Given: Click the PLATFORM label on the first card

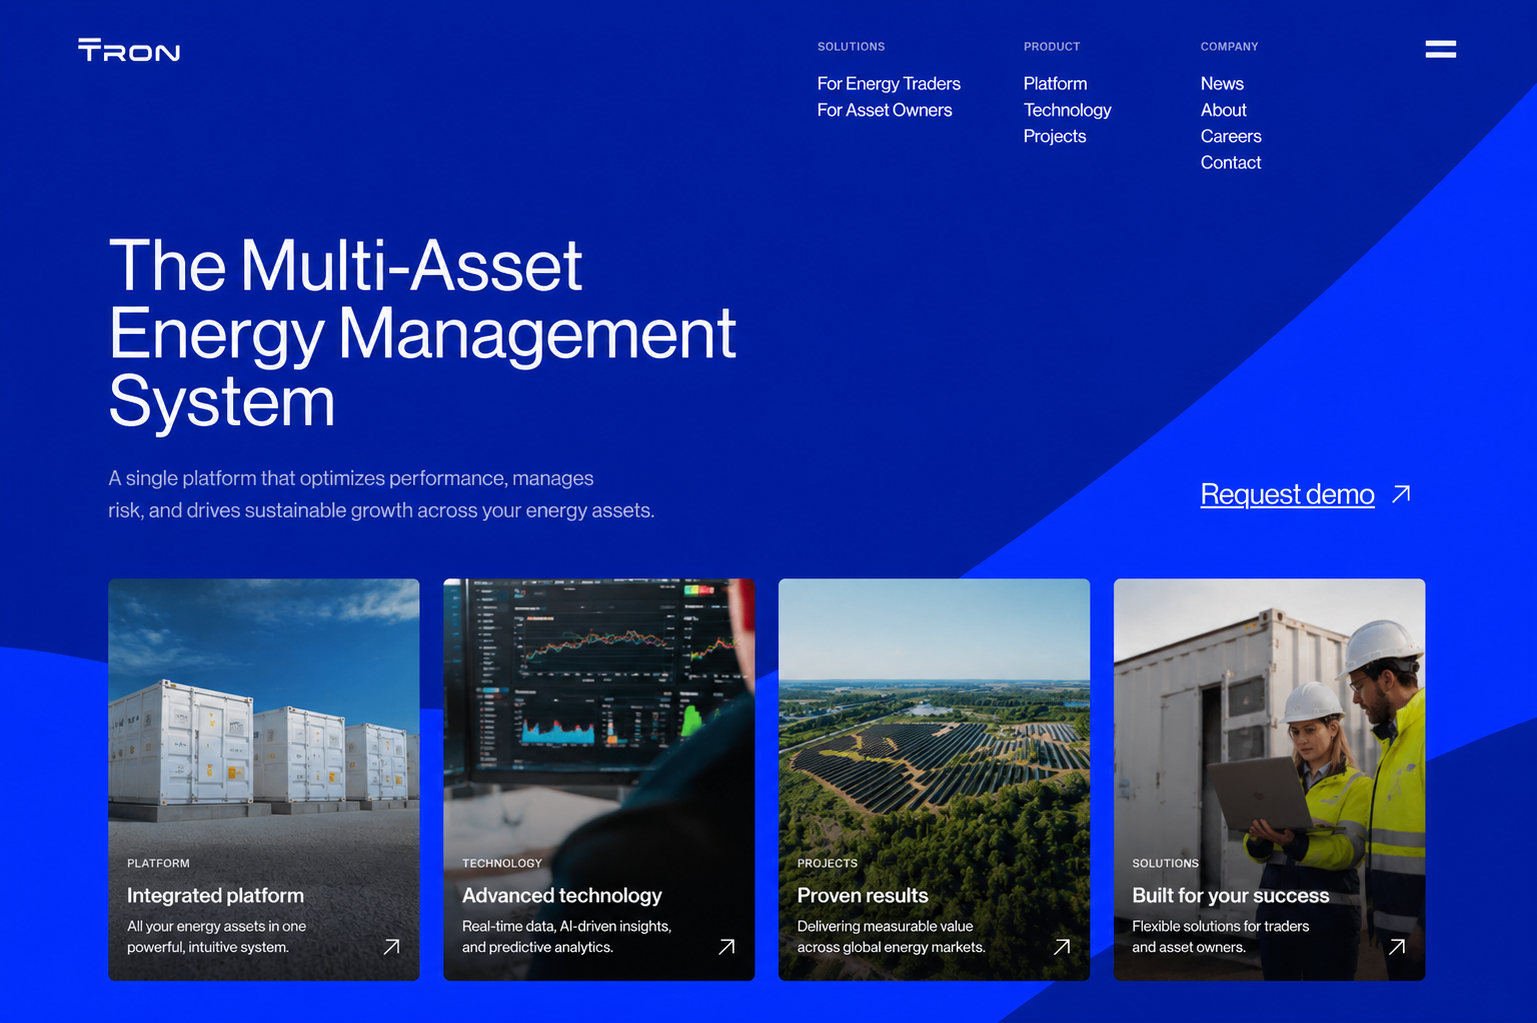Looking at the screenshot, I should coord(158,863).
